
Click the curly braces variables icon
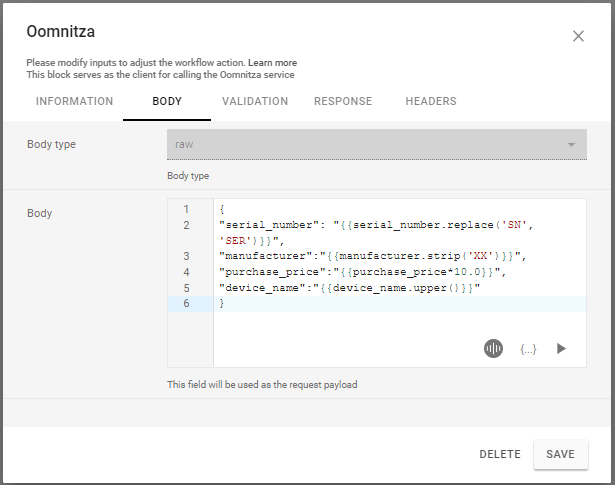point(528,349)
